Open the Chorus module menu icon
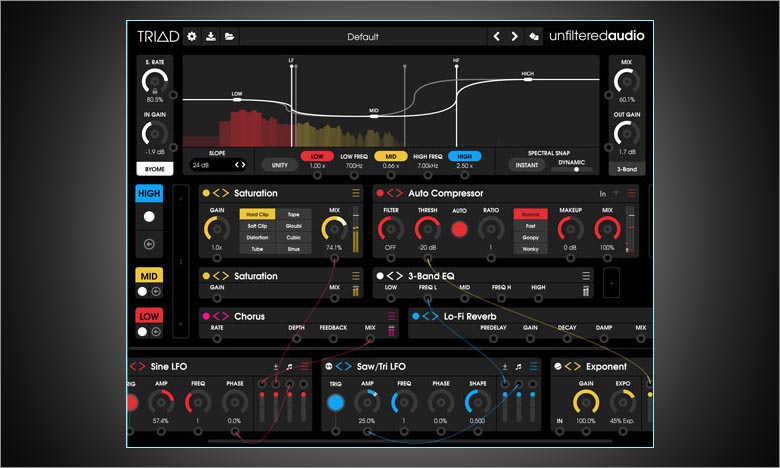The height and width of the screenshot is (468, 780). pos(391,316)
